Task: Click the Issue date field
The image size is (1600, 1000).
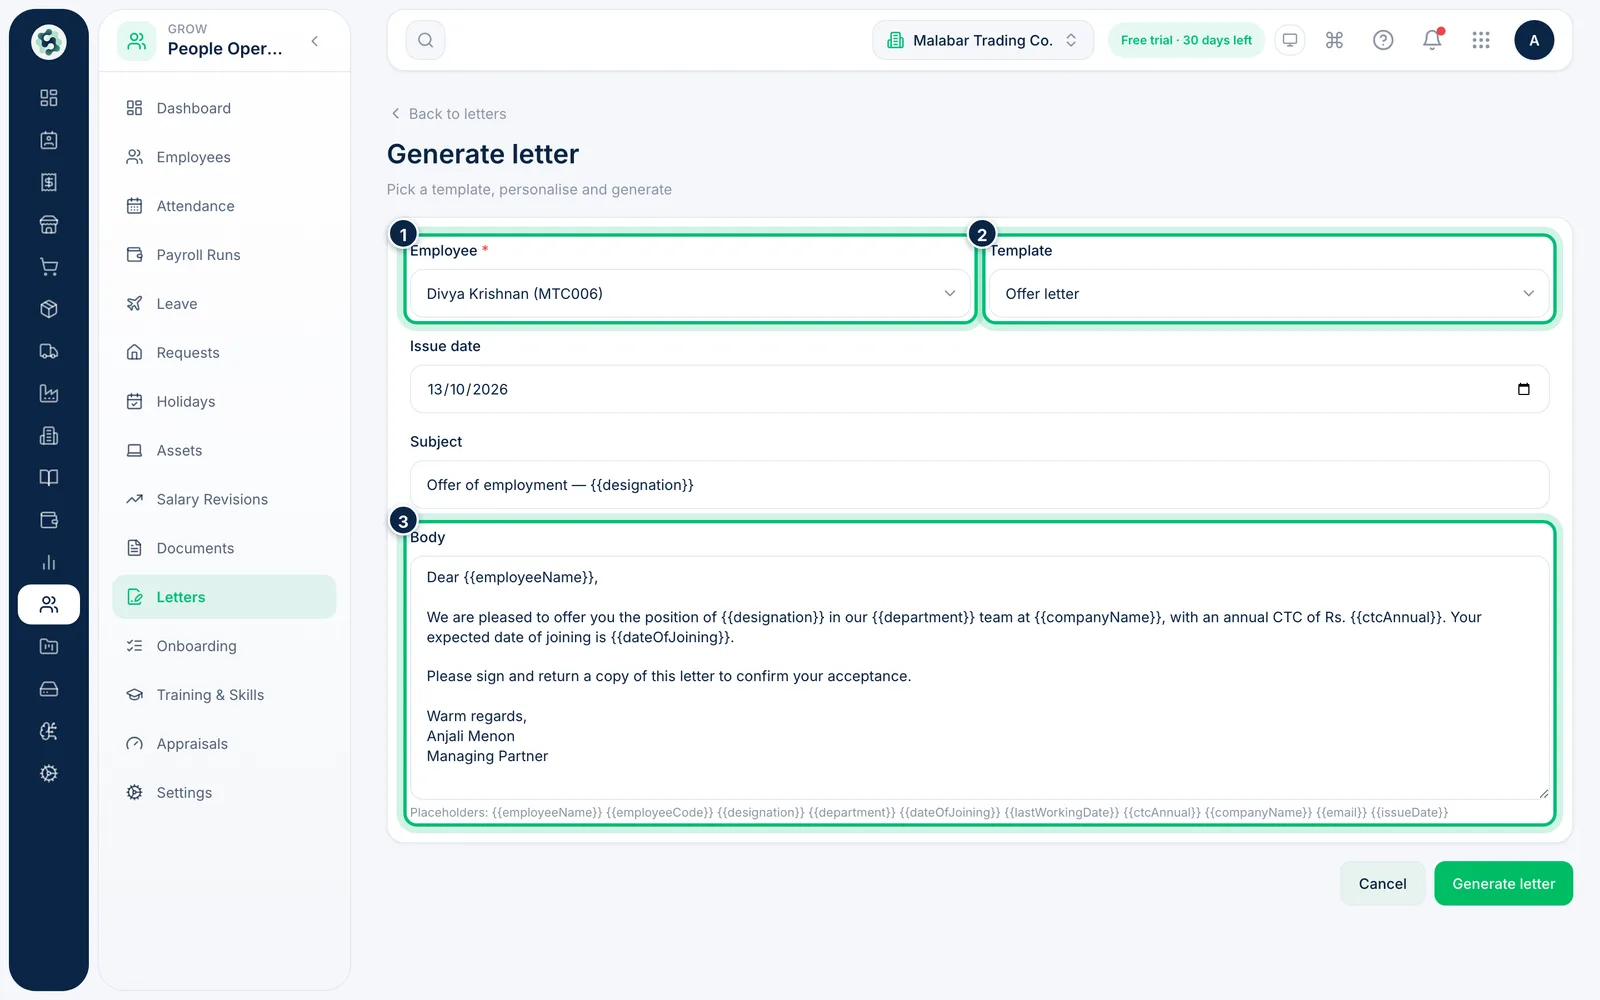Action: tap(979, 389)
